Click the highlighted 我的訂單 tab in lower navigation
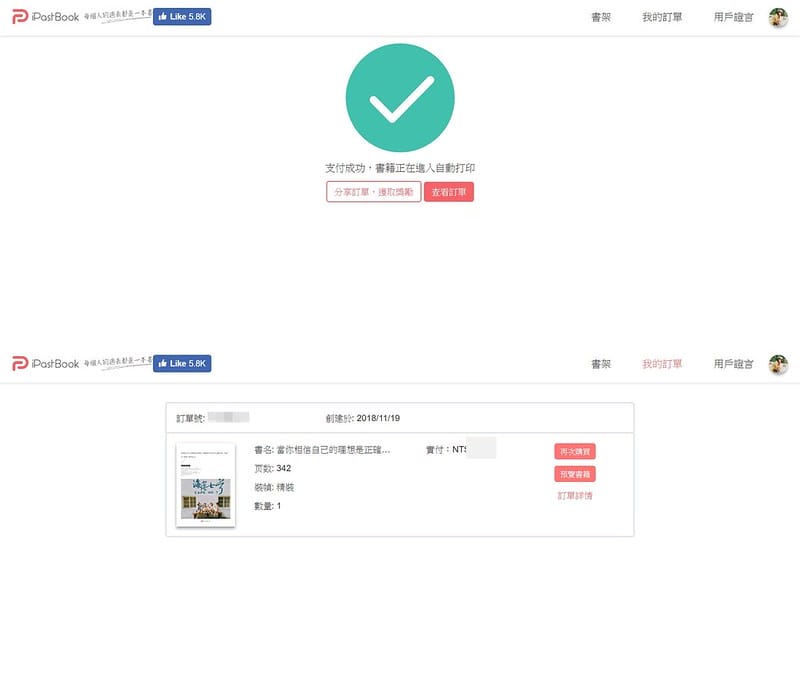The width and height of the screenshot is (800, 678). pyautogui.click(x=662, y=363)
